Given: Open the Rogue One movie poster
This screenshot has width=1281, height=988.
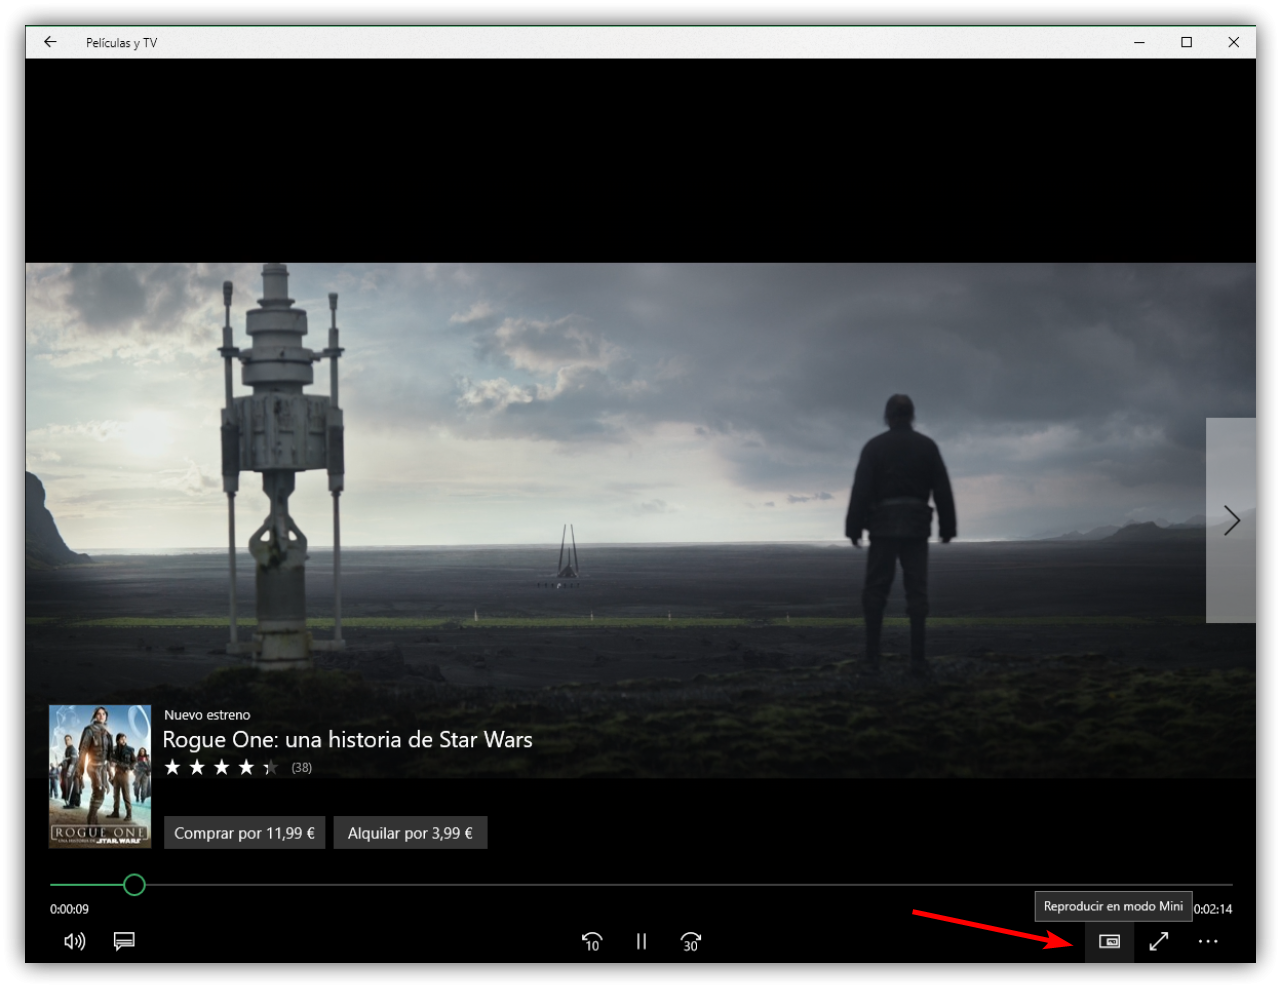Looking at the screenshot, I should [100, 777].
